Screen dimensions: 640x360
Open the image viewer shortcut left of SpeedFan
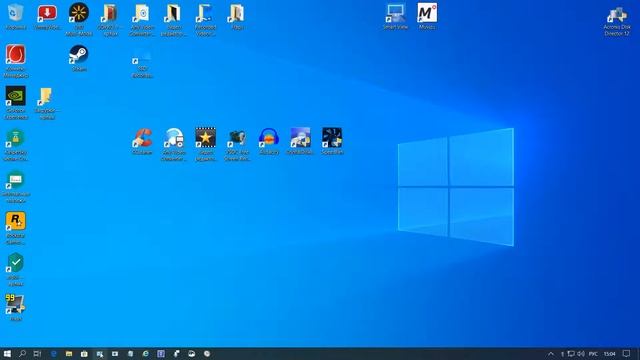(300, 138)
